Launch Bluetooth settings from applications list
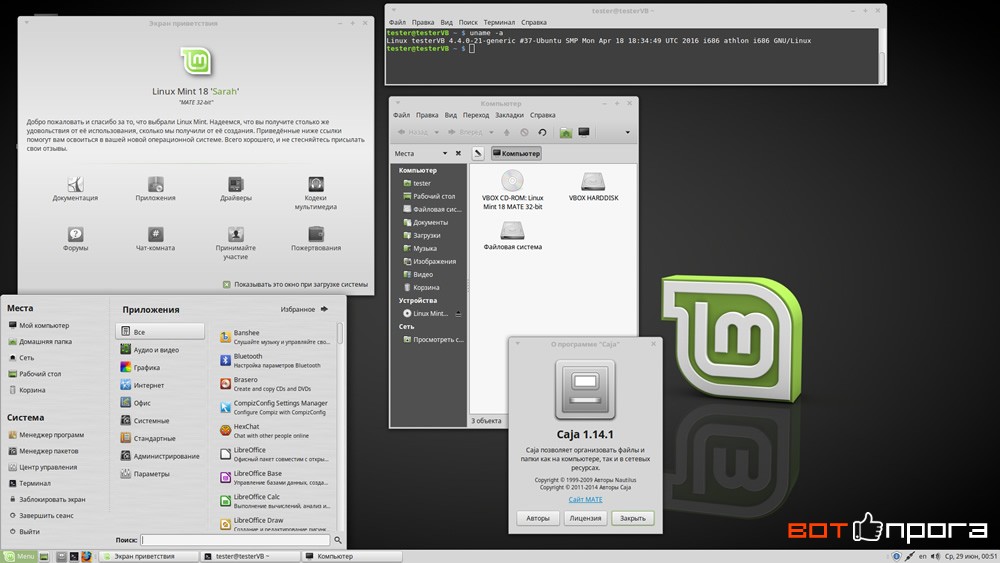 tap(276, 361)
